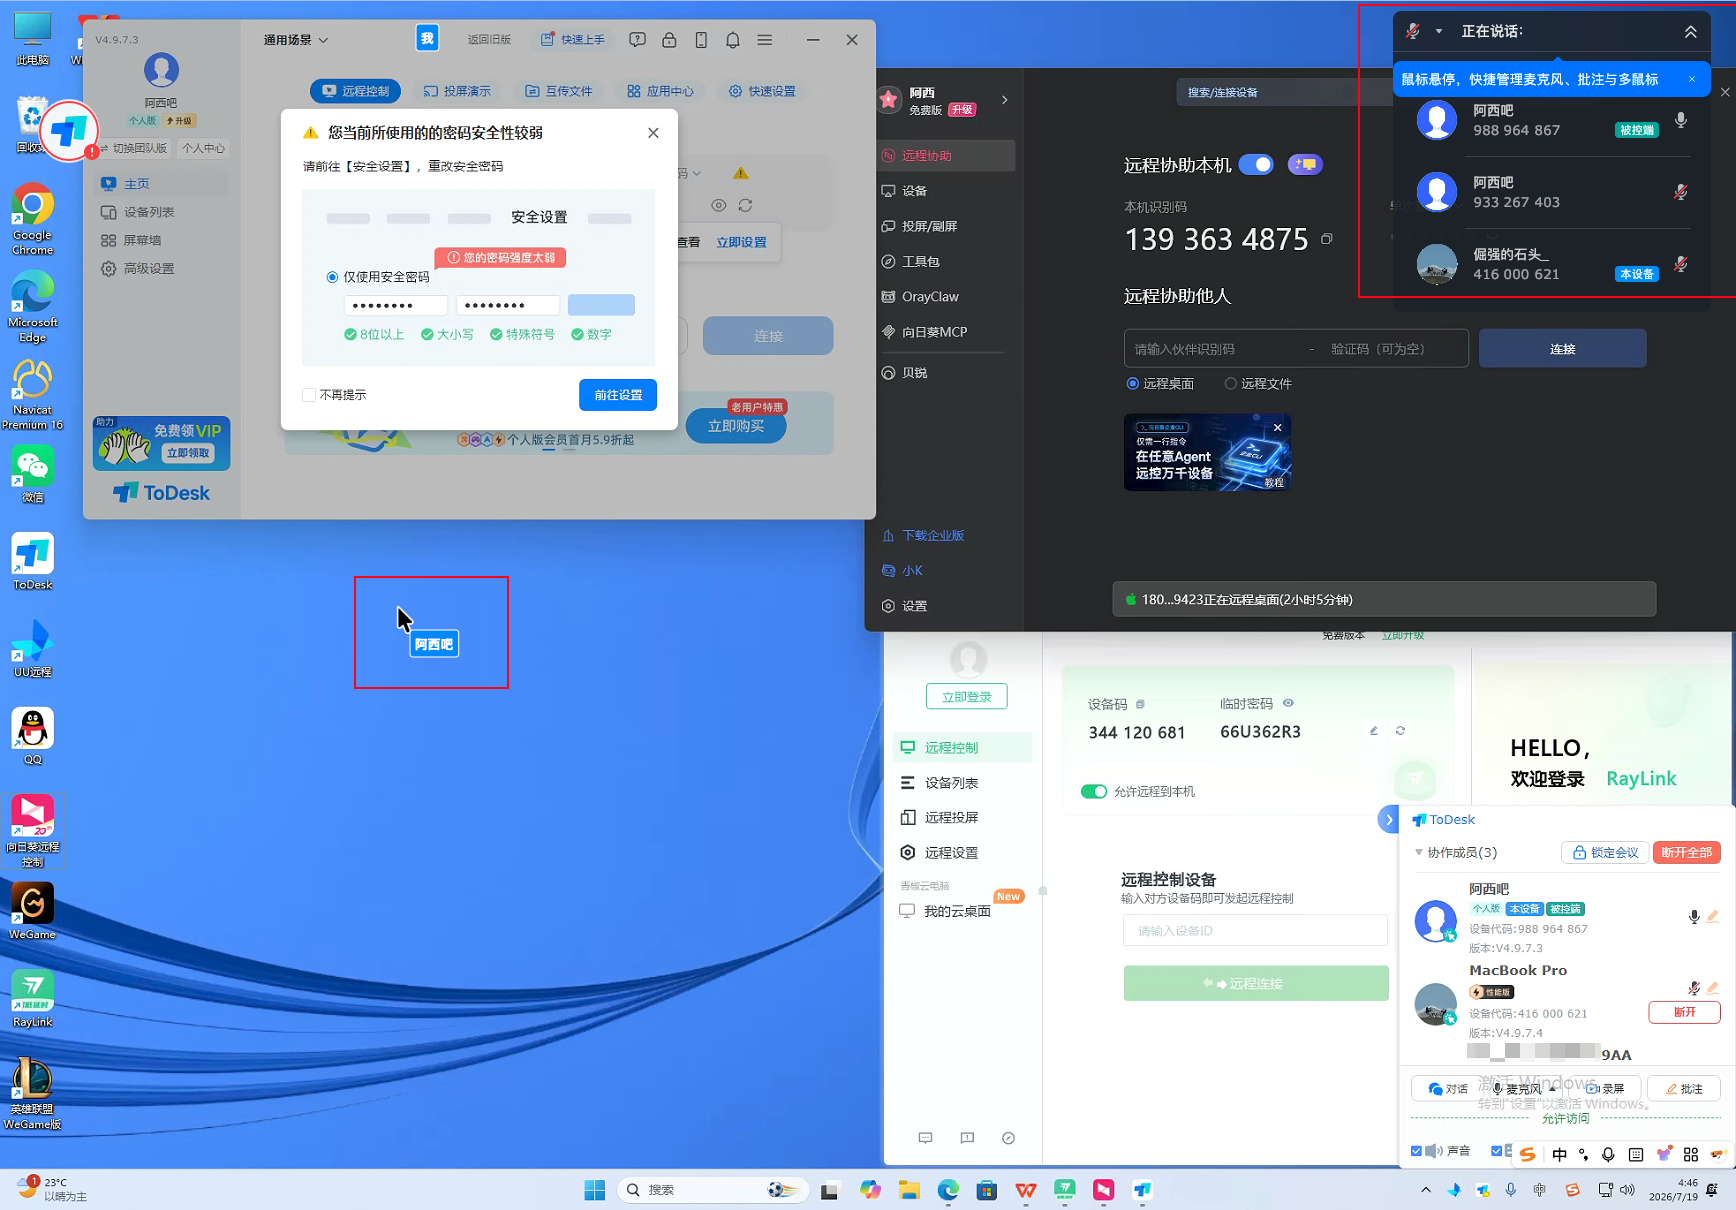This screenshot has height=1210, width=1736.
Task: Switch to 投屏演示 tab
Action: [x=457, y=91]
